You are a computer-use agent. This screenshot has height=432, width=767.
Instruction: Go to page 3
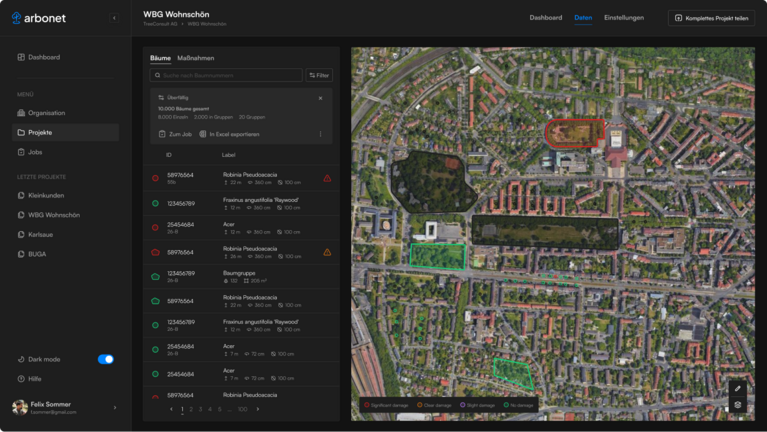click(201, 409)
